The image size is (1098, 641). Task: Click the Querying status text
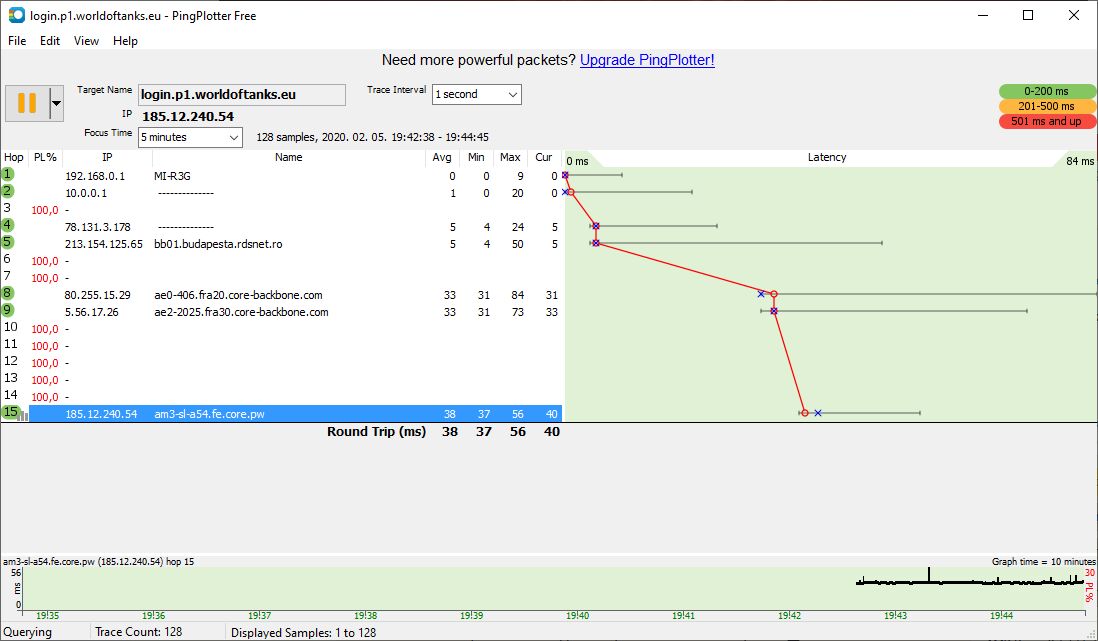(27, 631)
